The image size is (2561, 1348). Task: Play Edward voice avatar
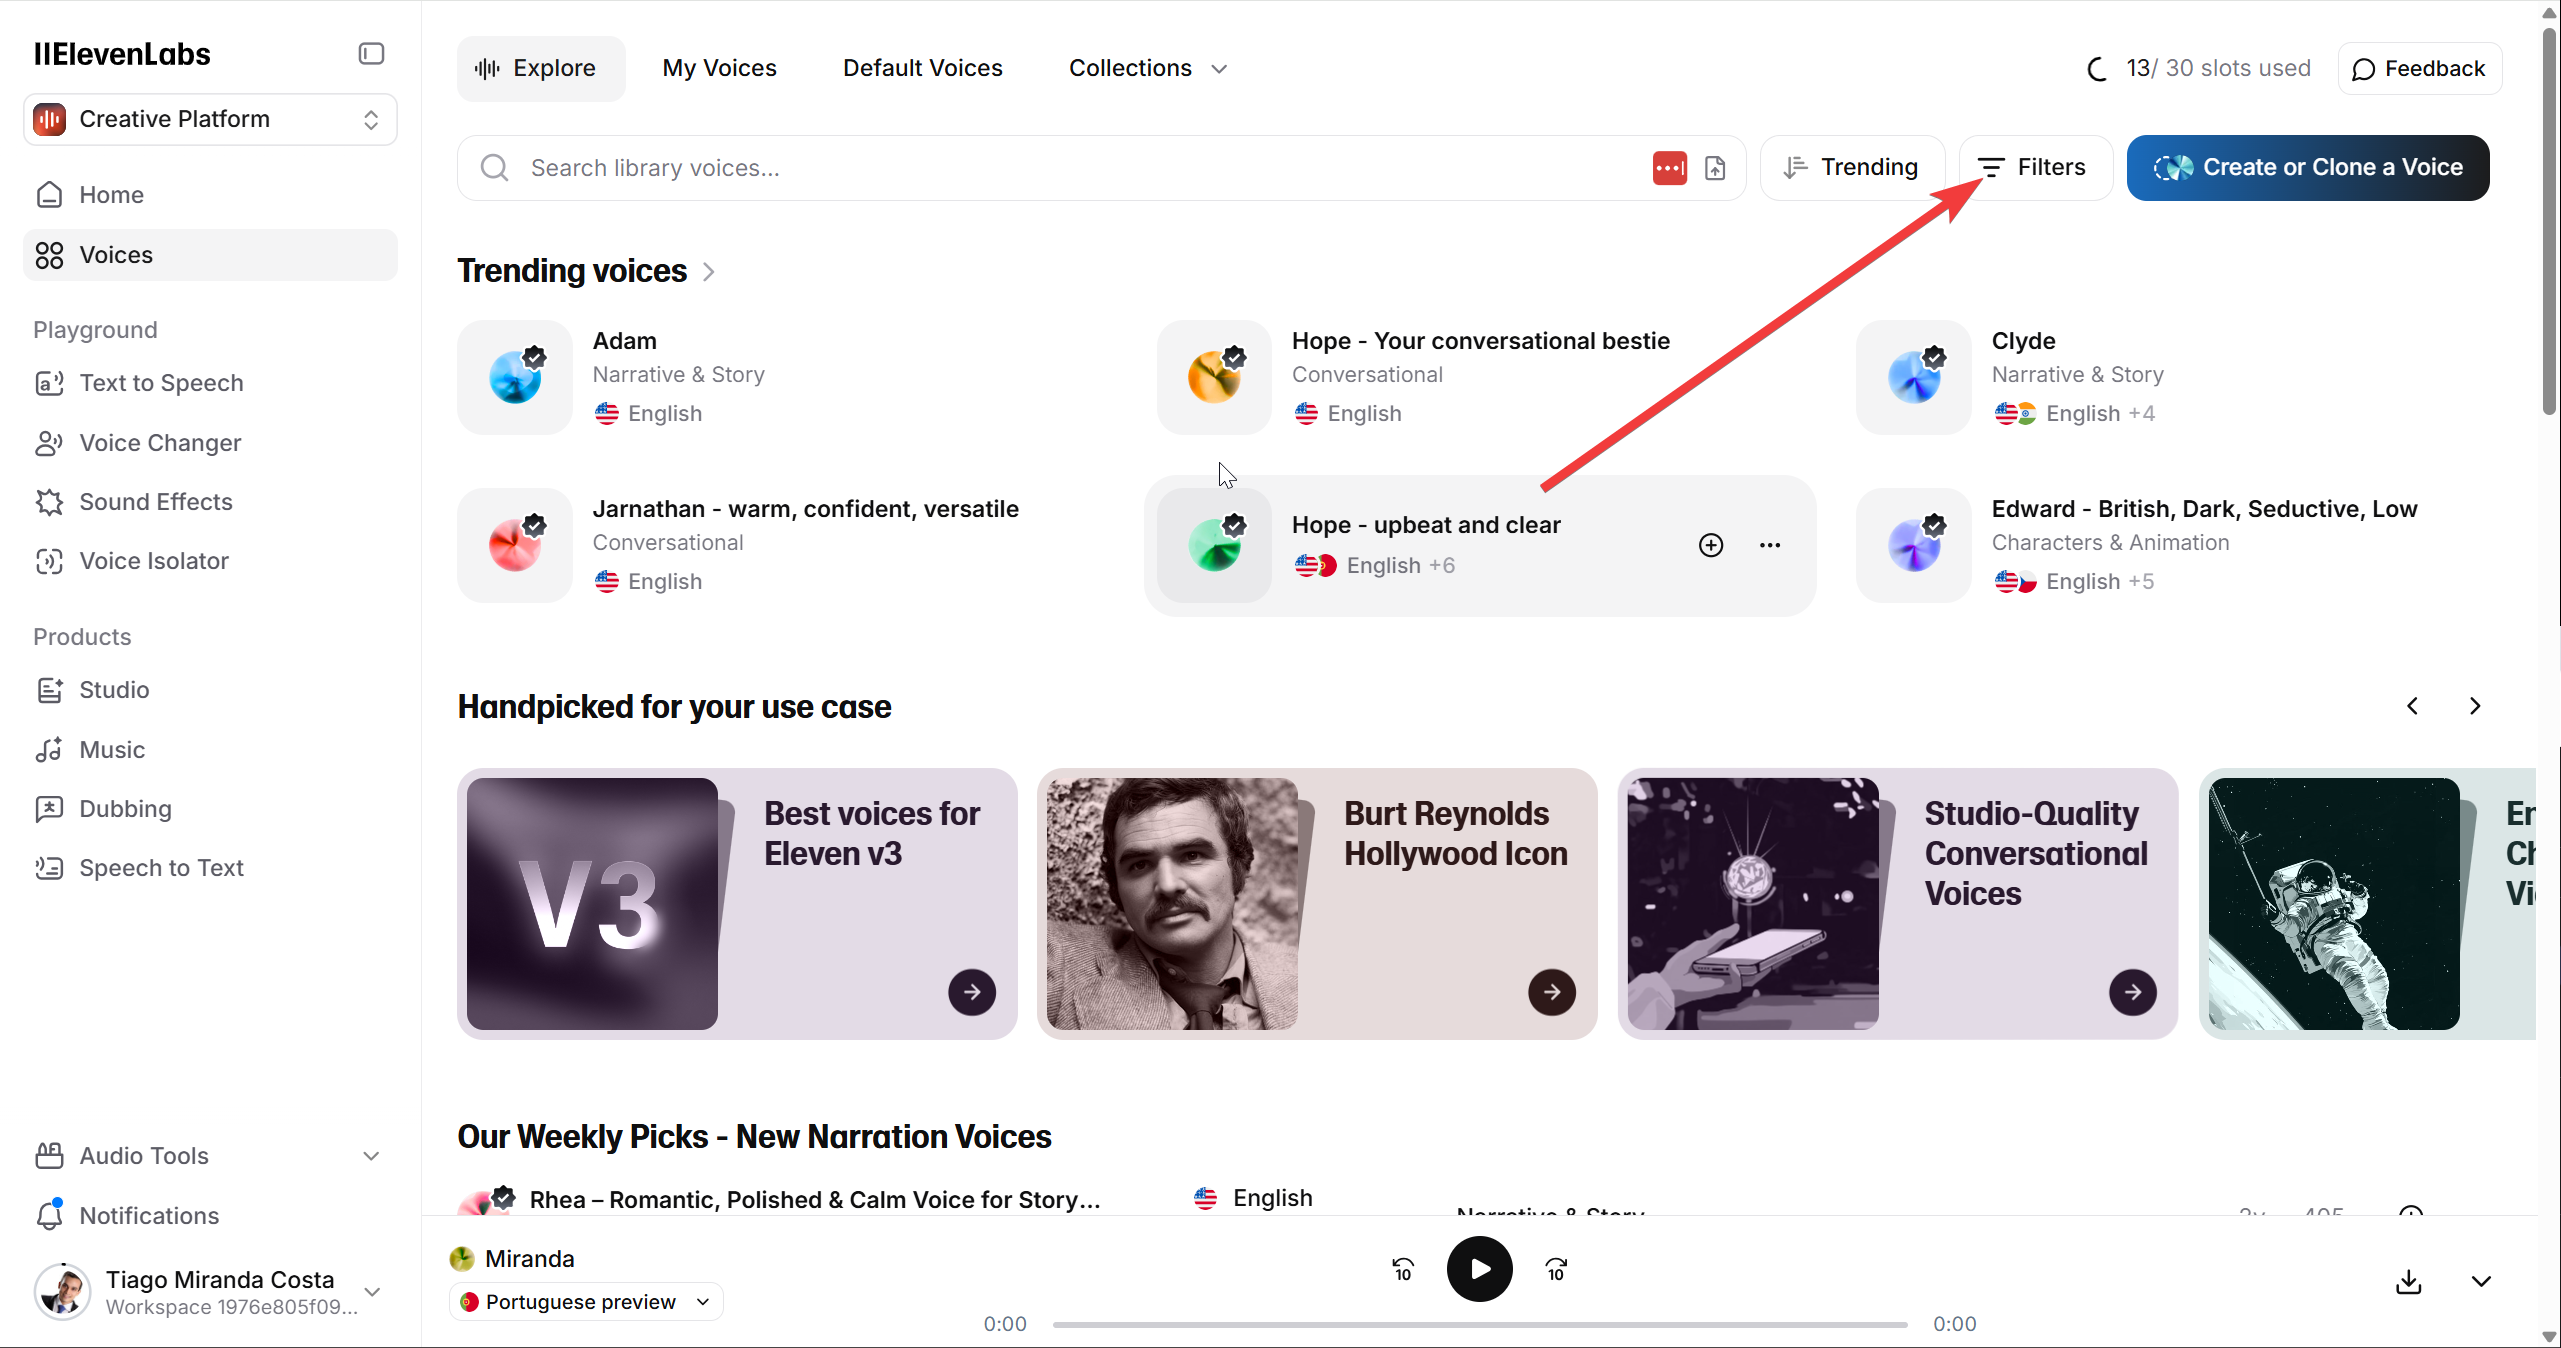[x=1914, y=545]
